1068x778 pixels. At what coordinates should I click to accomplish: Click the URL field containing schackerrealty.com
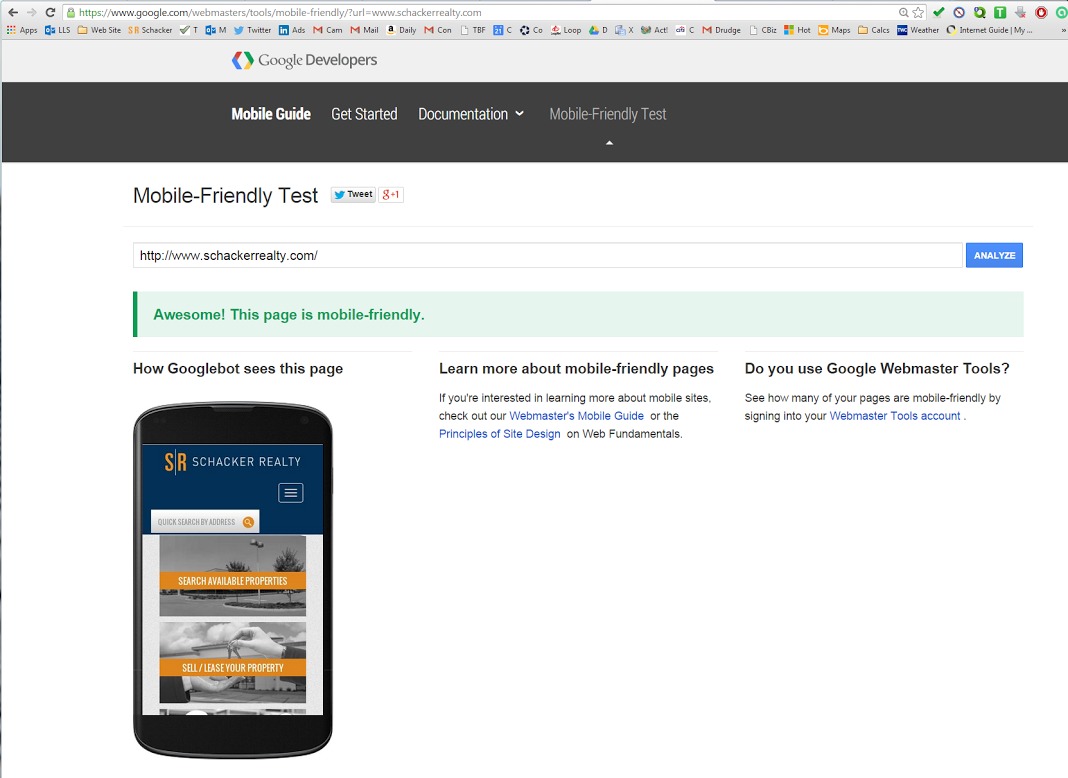[x=548, y=255]
